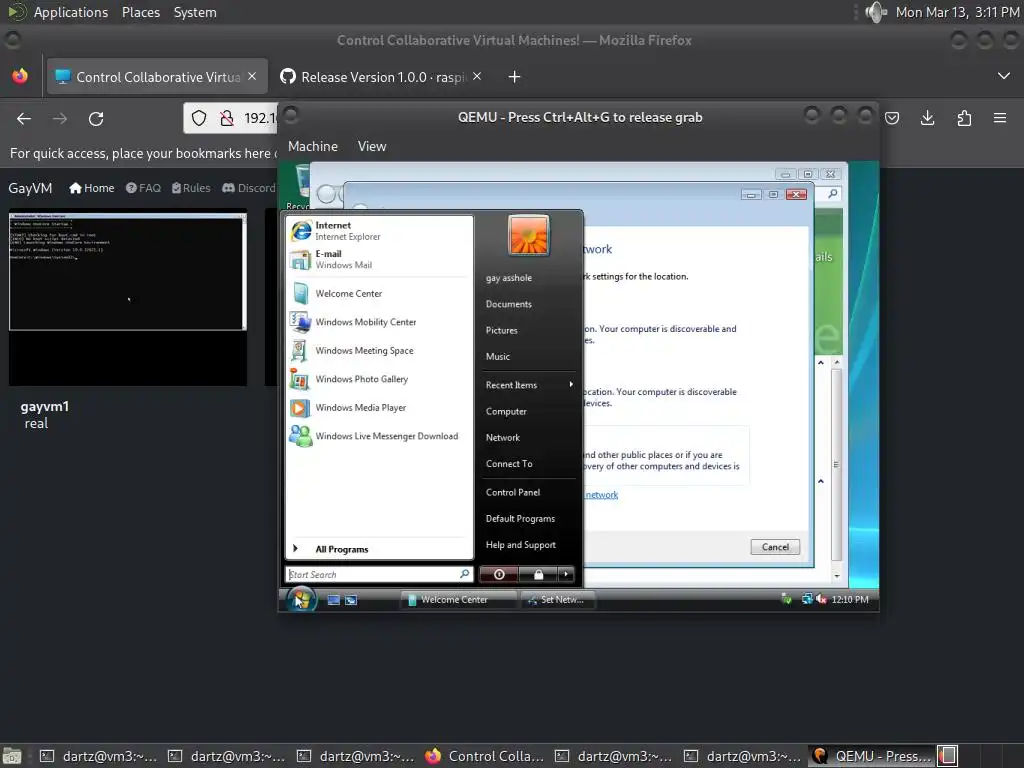This screenshot has height=768, width=1024.
Task: Open Network from the Start menu
Action: 503,438
